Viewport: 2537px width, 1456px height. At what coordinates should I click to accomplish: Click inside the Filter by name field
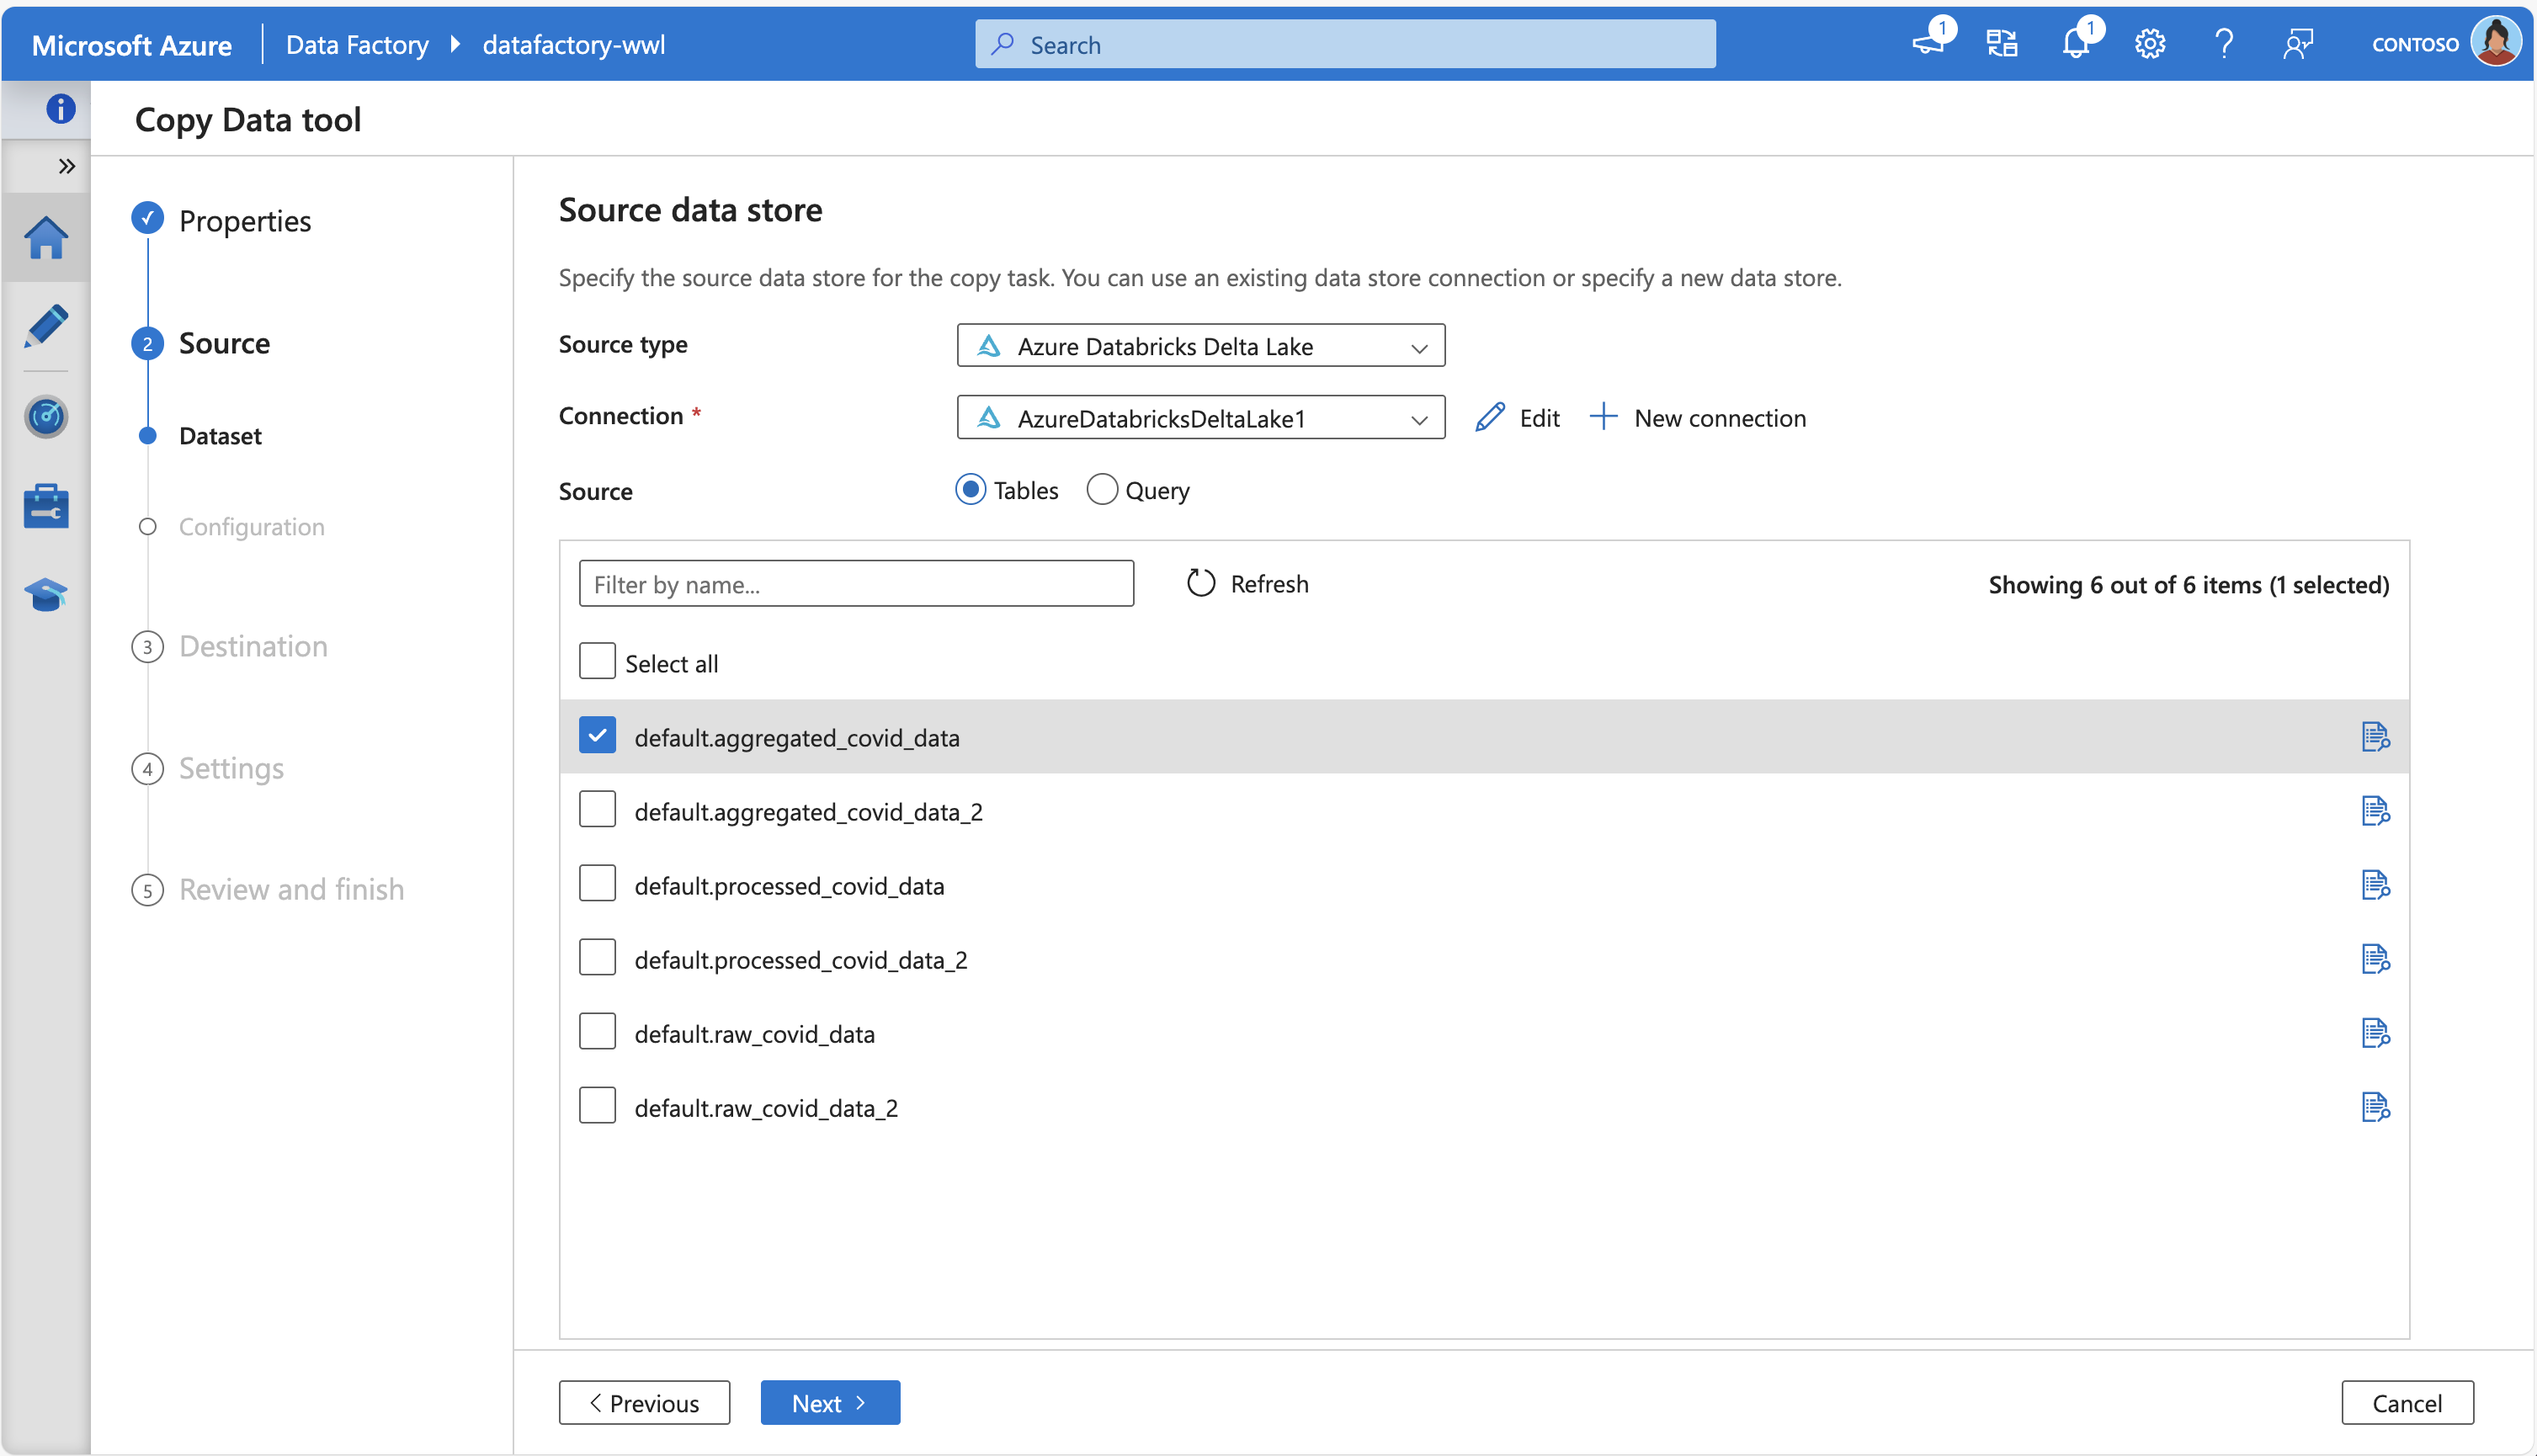[855, 583]
